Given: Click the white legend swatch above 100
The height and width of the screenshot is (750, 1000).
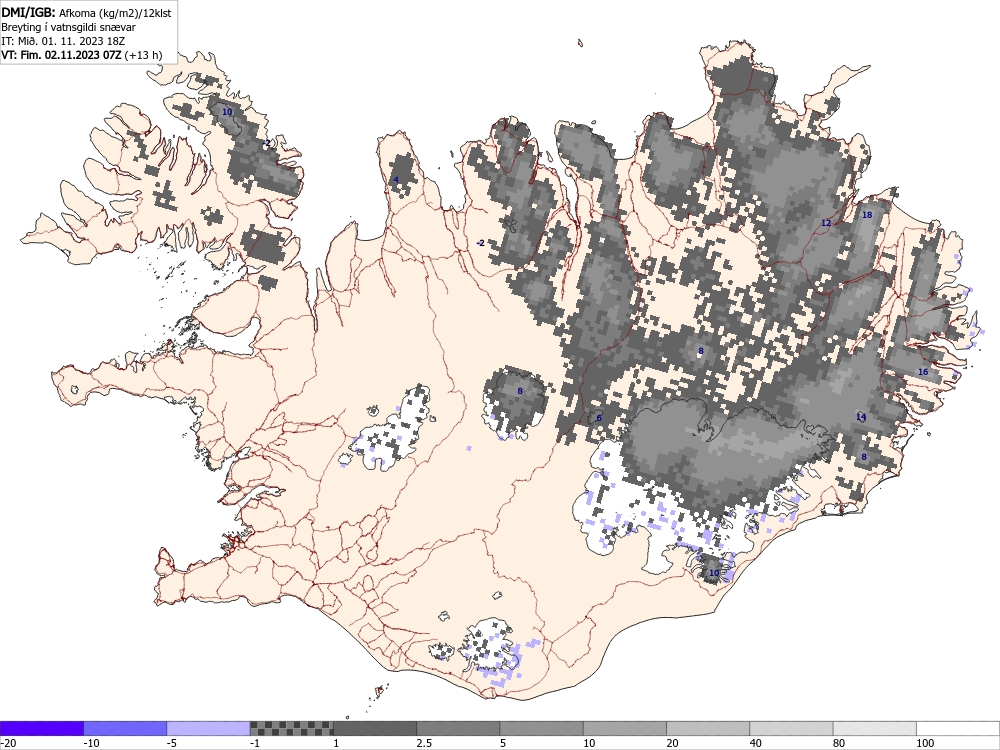Looking at the screenshot, I should tap(958, 728).
